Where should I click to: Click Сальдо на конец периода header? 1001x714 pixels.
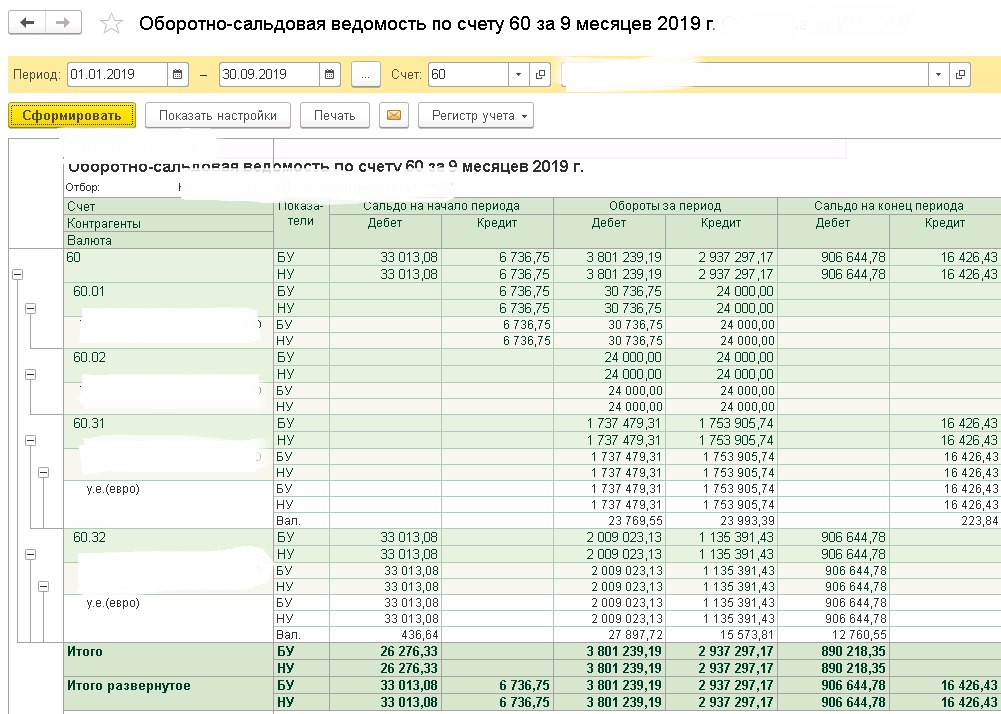point(889,206)
